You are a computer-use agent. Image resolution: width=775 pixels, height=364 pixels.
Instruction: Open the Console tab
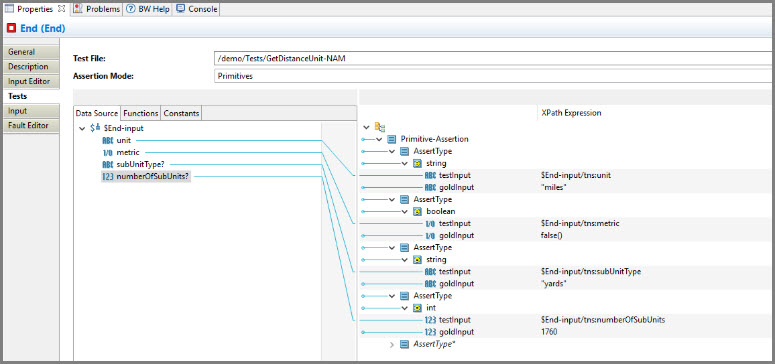(196, 9)
